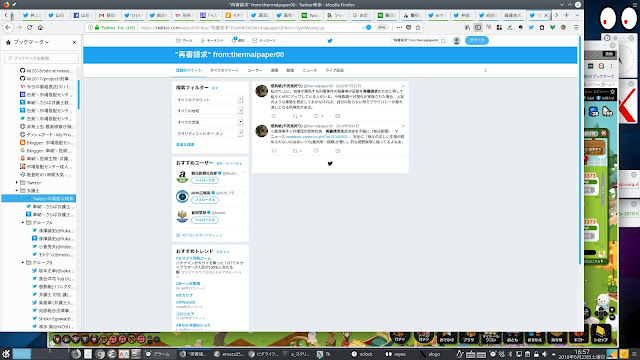Click the bookmarks search field
This screenshot has height=360, width=640.
click(41, 58)
